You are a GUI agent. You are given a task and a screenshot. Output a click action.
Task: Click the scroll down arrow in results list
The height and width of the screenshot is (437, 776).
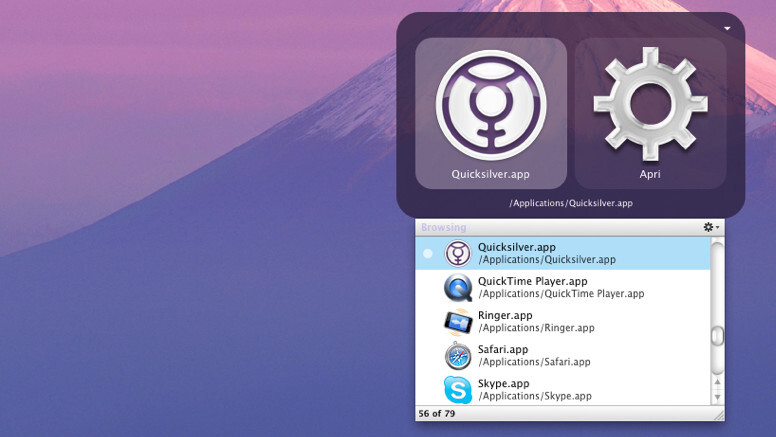coord(717,397)
